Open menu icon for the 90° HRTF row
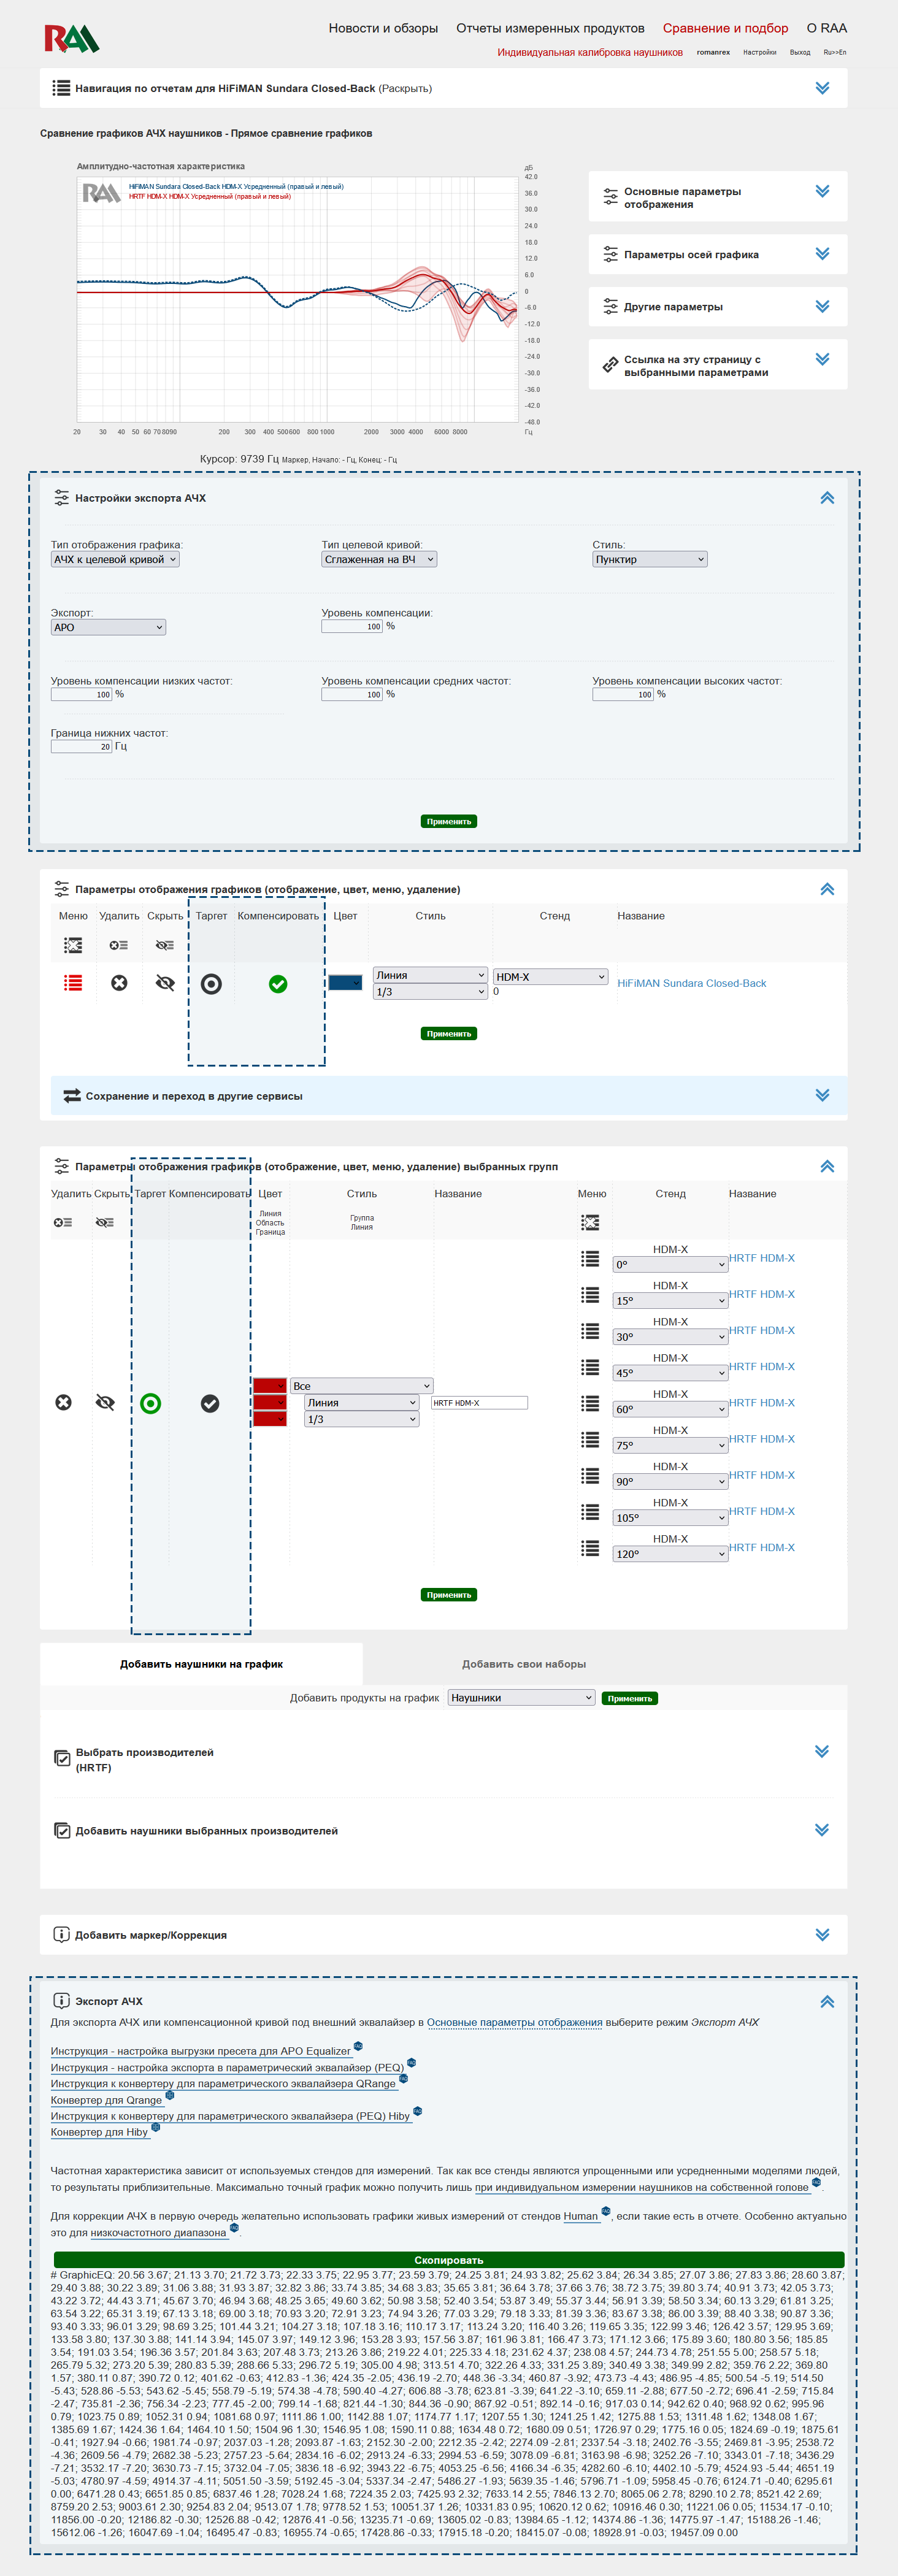Viewport: 898px width, 2576px height. 590,1475
